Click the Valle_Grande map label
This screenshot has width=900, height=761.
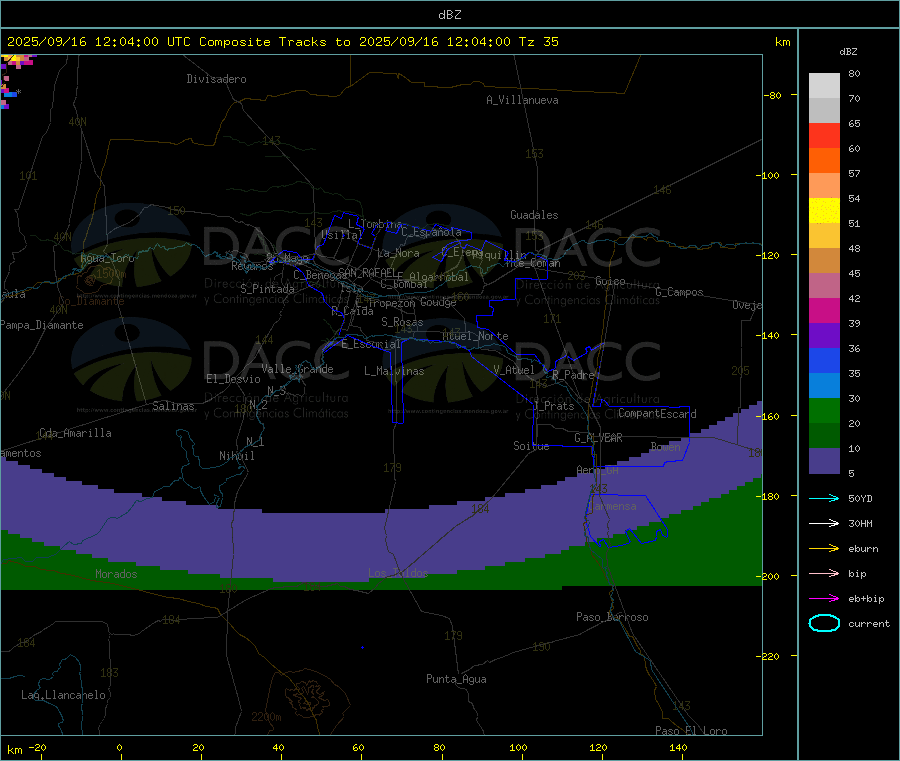[x=297, y=369]
